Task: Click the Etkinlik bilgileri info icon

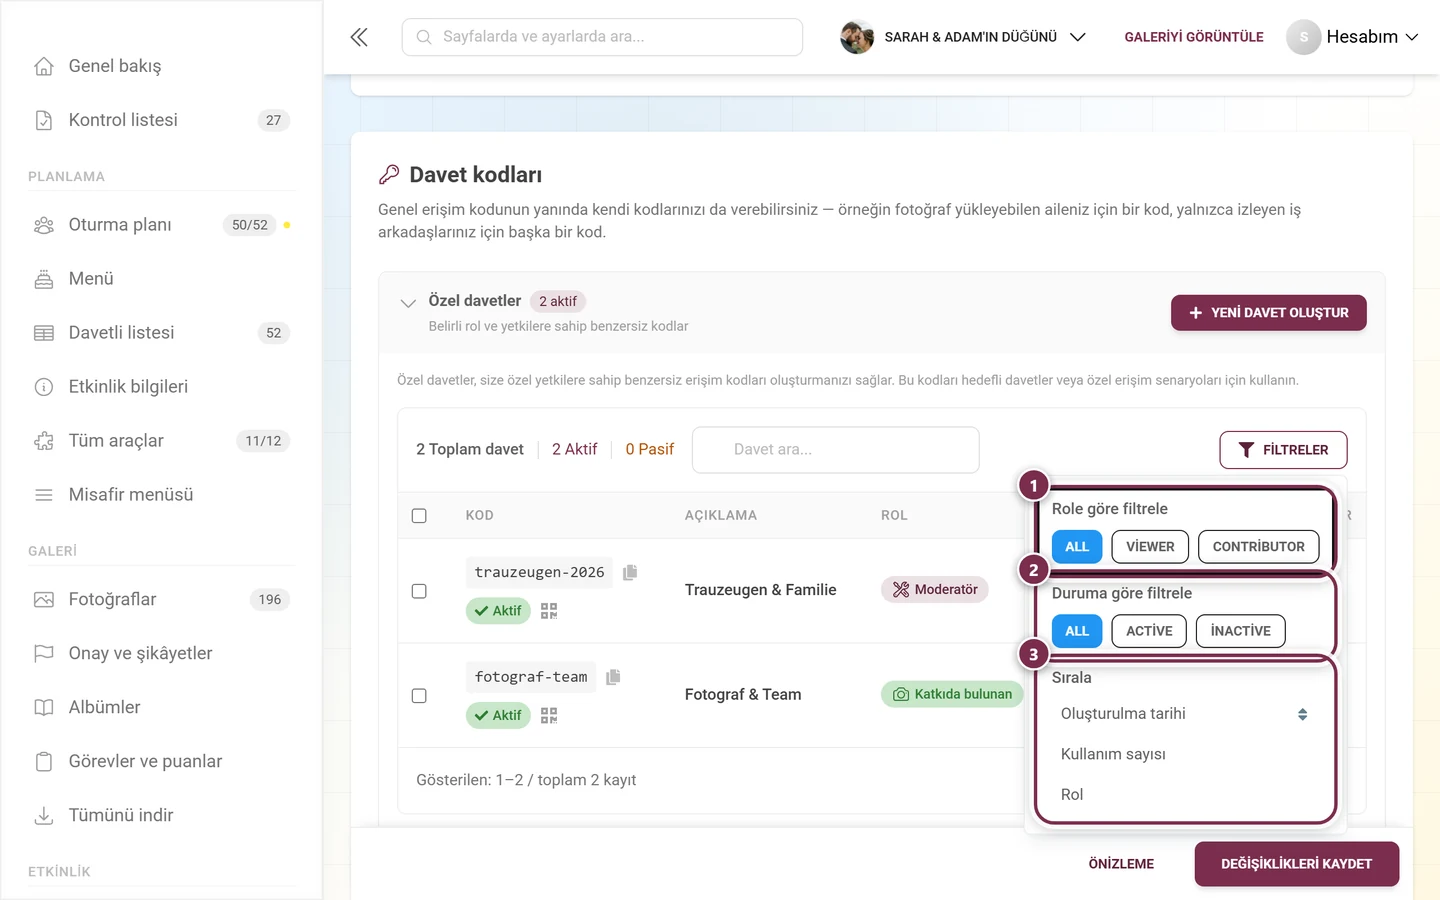Action: tap(44, 387)
